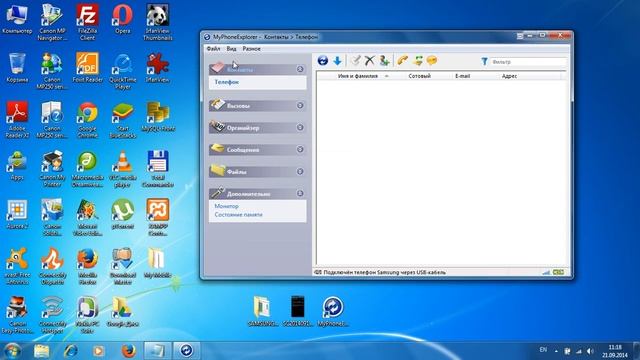This screenshot has width=640, height=360.
Task: Open the Корзина recycle bin icon
Action: tap(17, 68)
